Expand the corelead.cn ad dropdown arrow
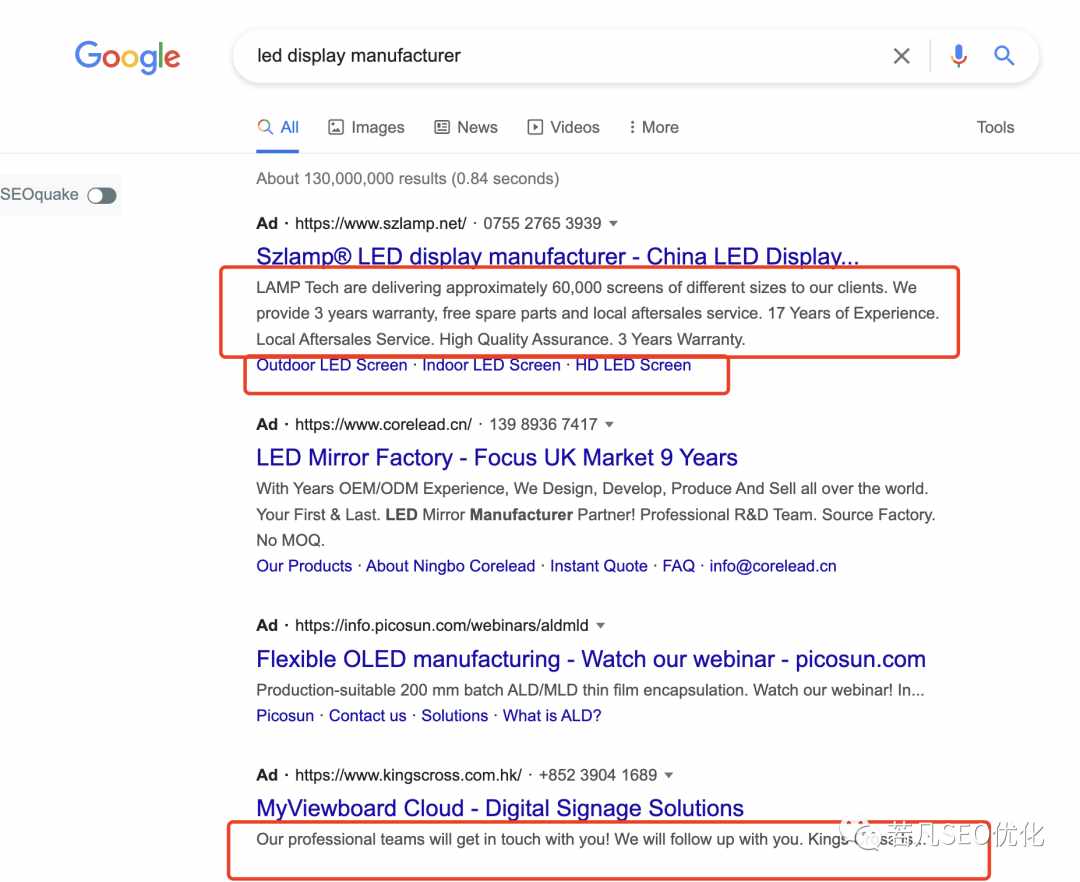Viewport: 1080px width, 882px height. click(x=609, y=425)
